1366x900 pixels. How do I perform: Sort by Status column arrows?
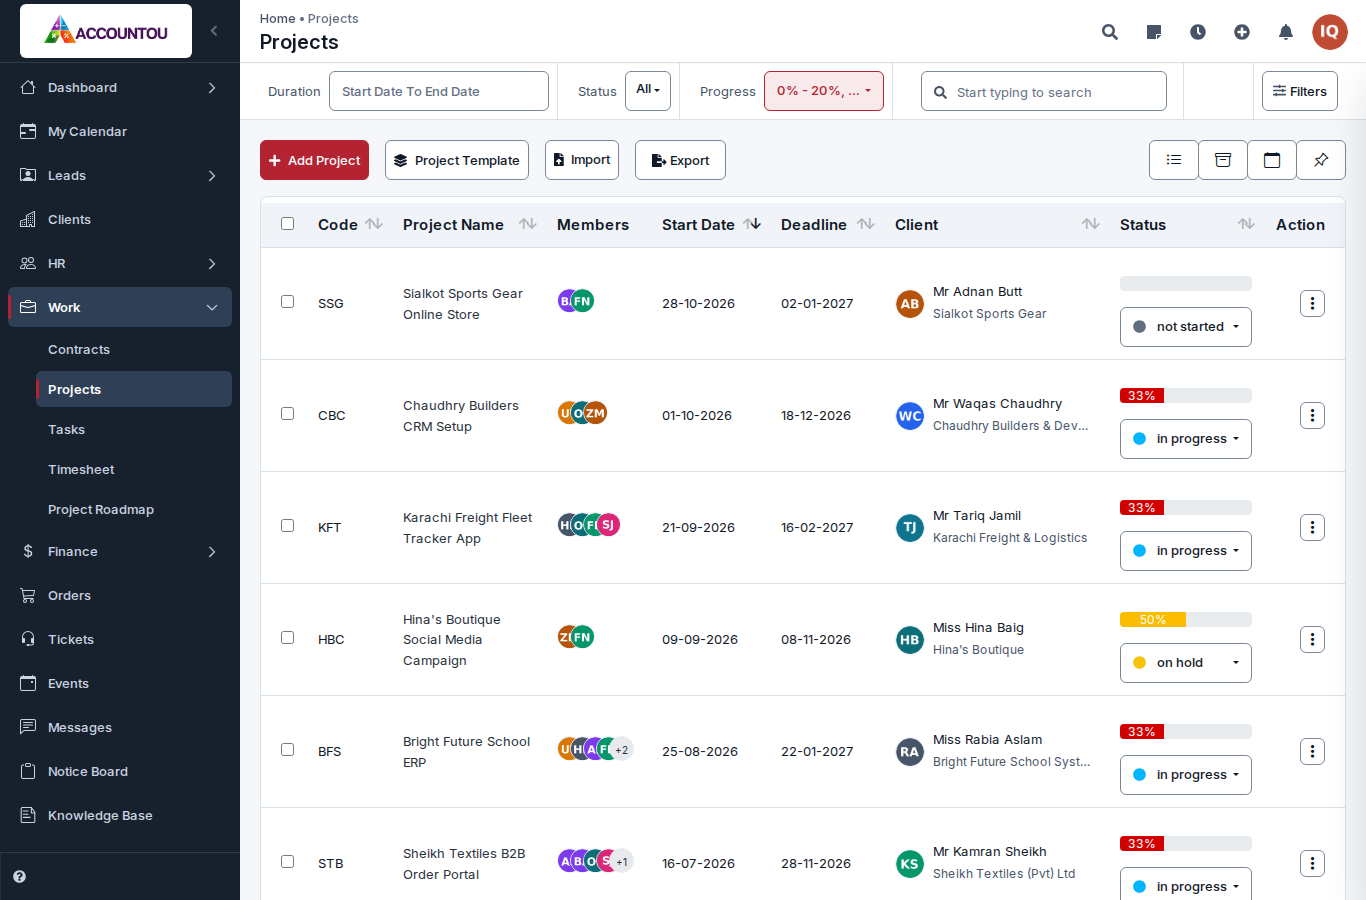(x=1246, y=224)
